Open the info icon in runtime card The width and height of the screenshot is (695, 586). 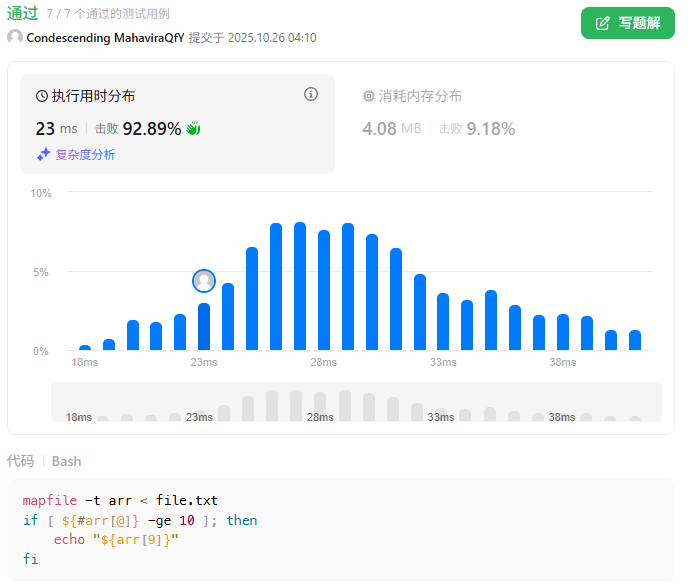tap(311, 94)
